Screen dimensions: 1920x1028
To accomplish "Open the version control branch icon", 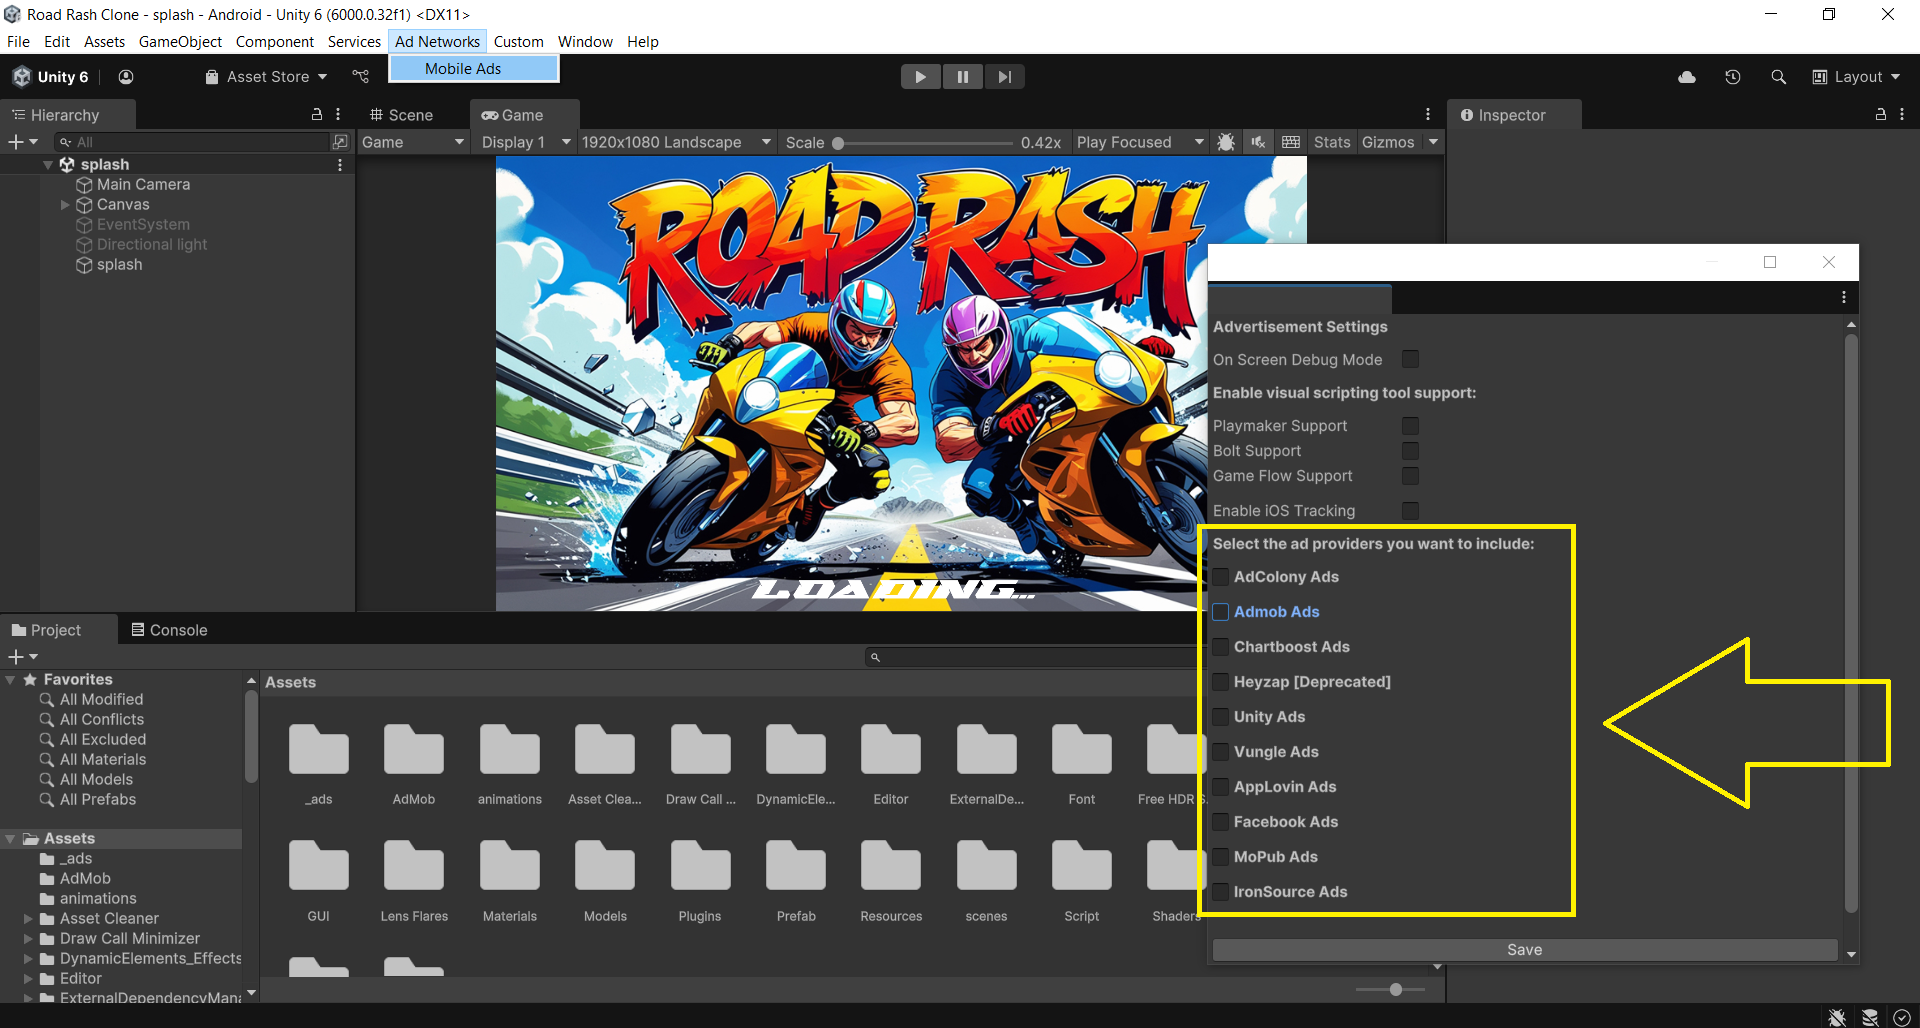I will (x=361, y=77).
